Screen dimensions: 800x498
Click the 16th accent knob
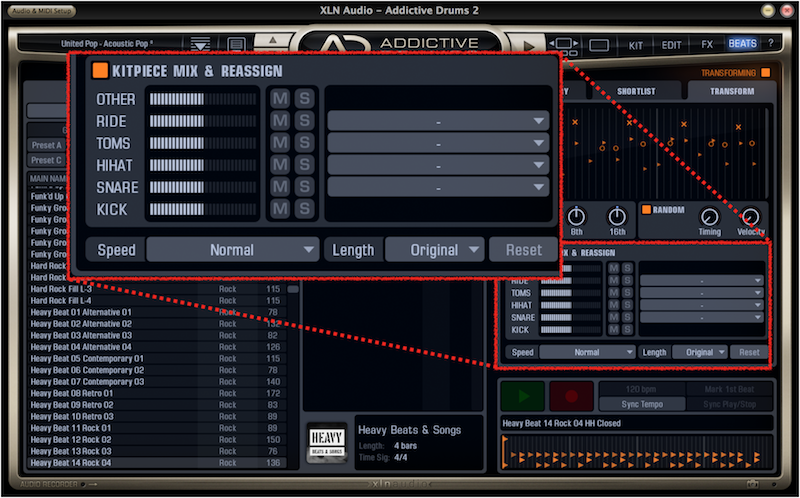point(617,217)
